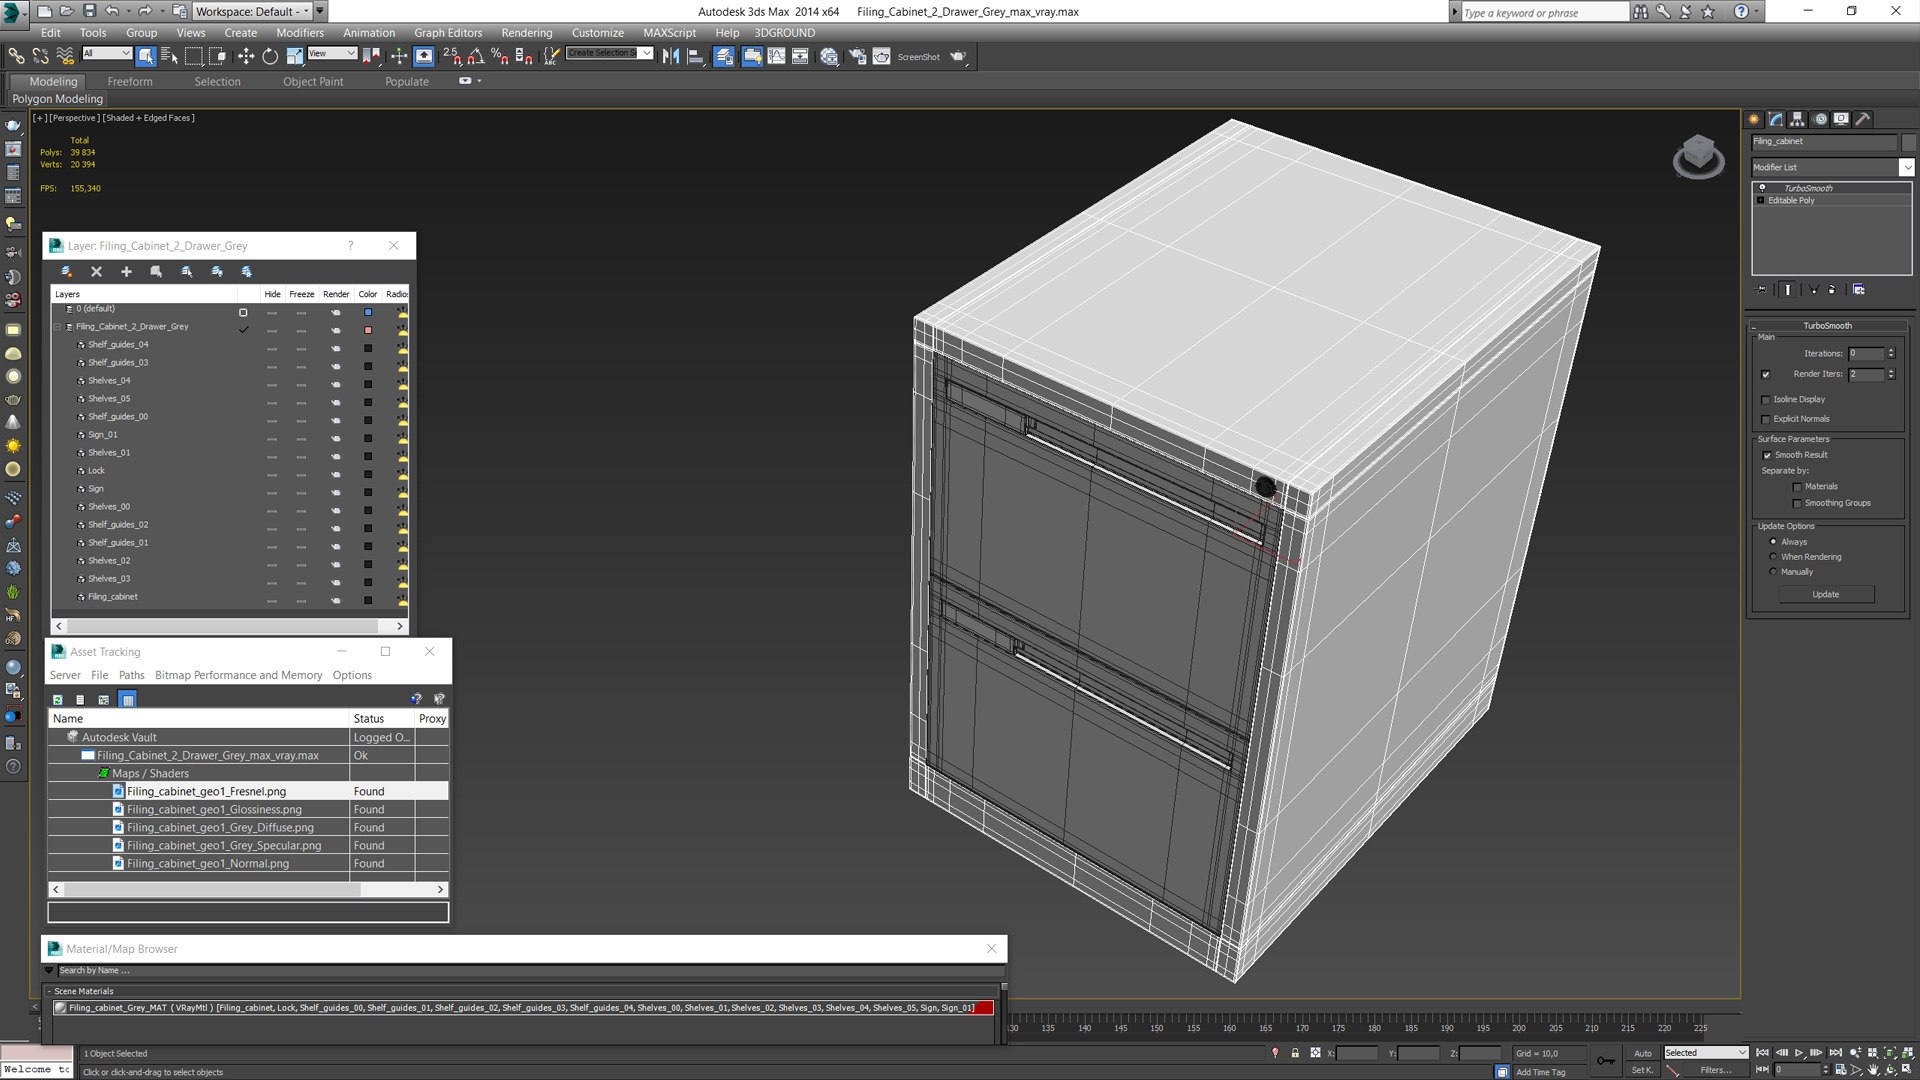1920x1080 pixels.
Task: Open Create Selection Set dropdown
Action: pos(610,53)
